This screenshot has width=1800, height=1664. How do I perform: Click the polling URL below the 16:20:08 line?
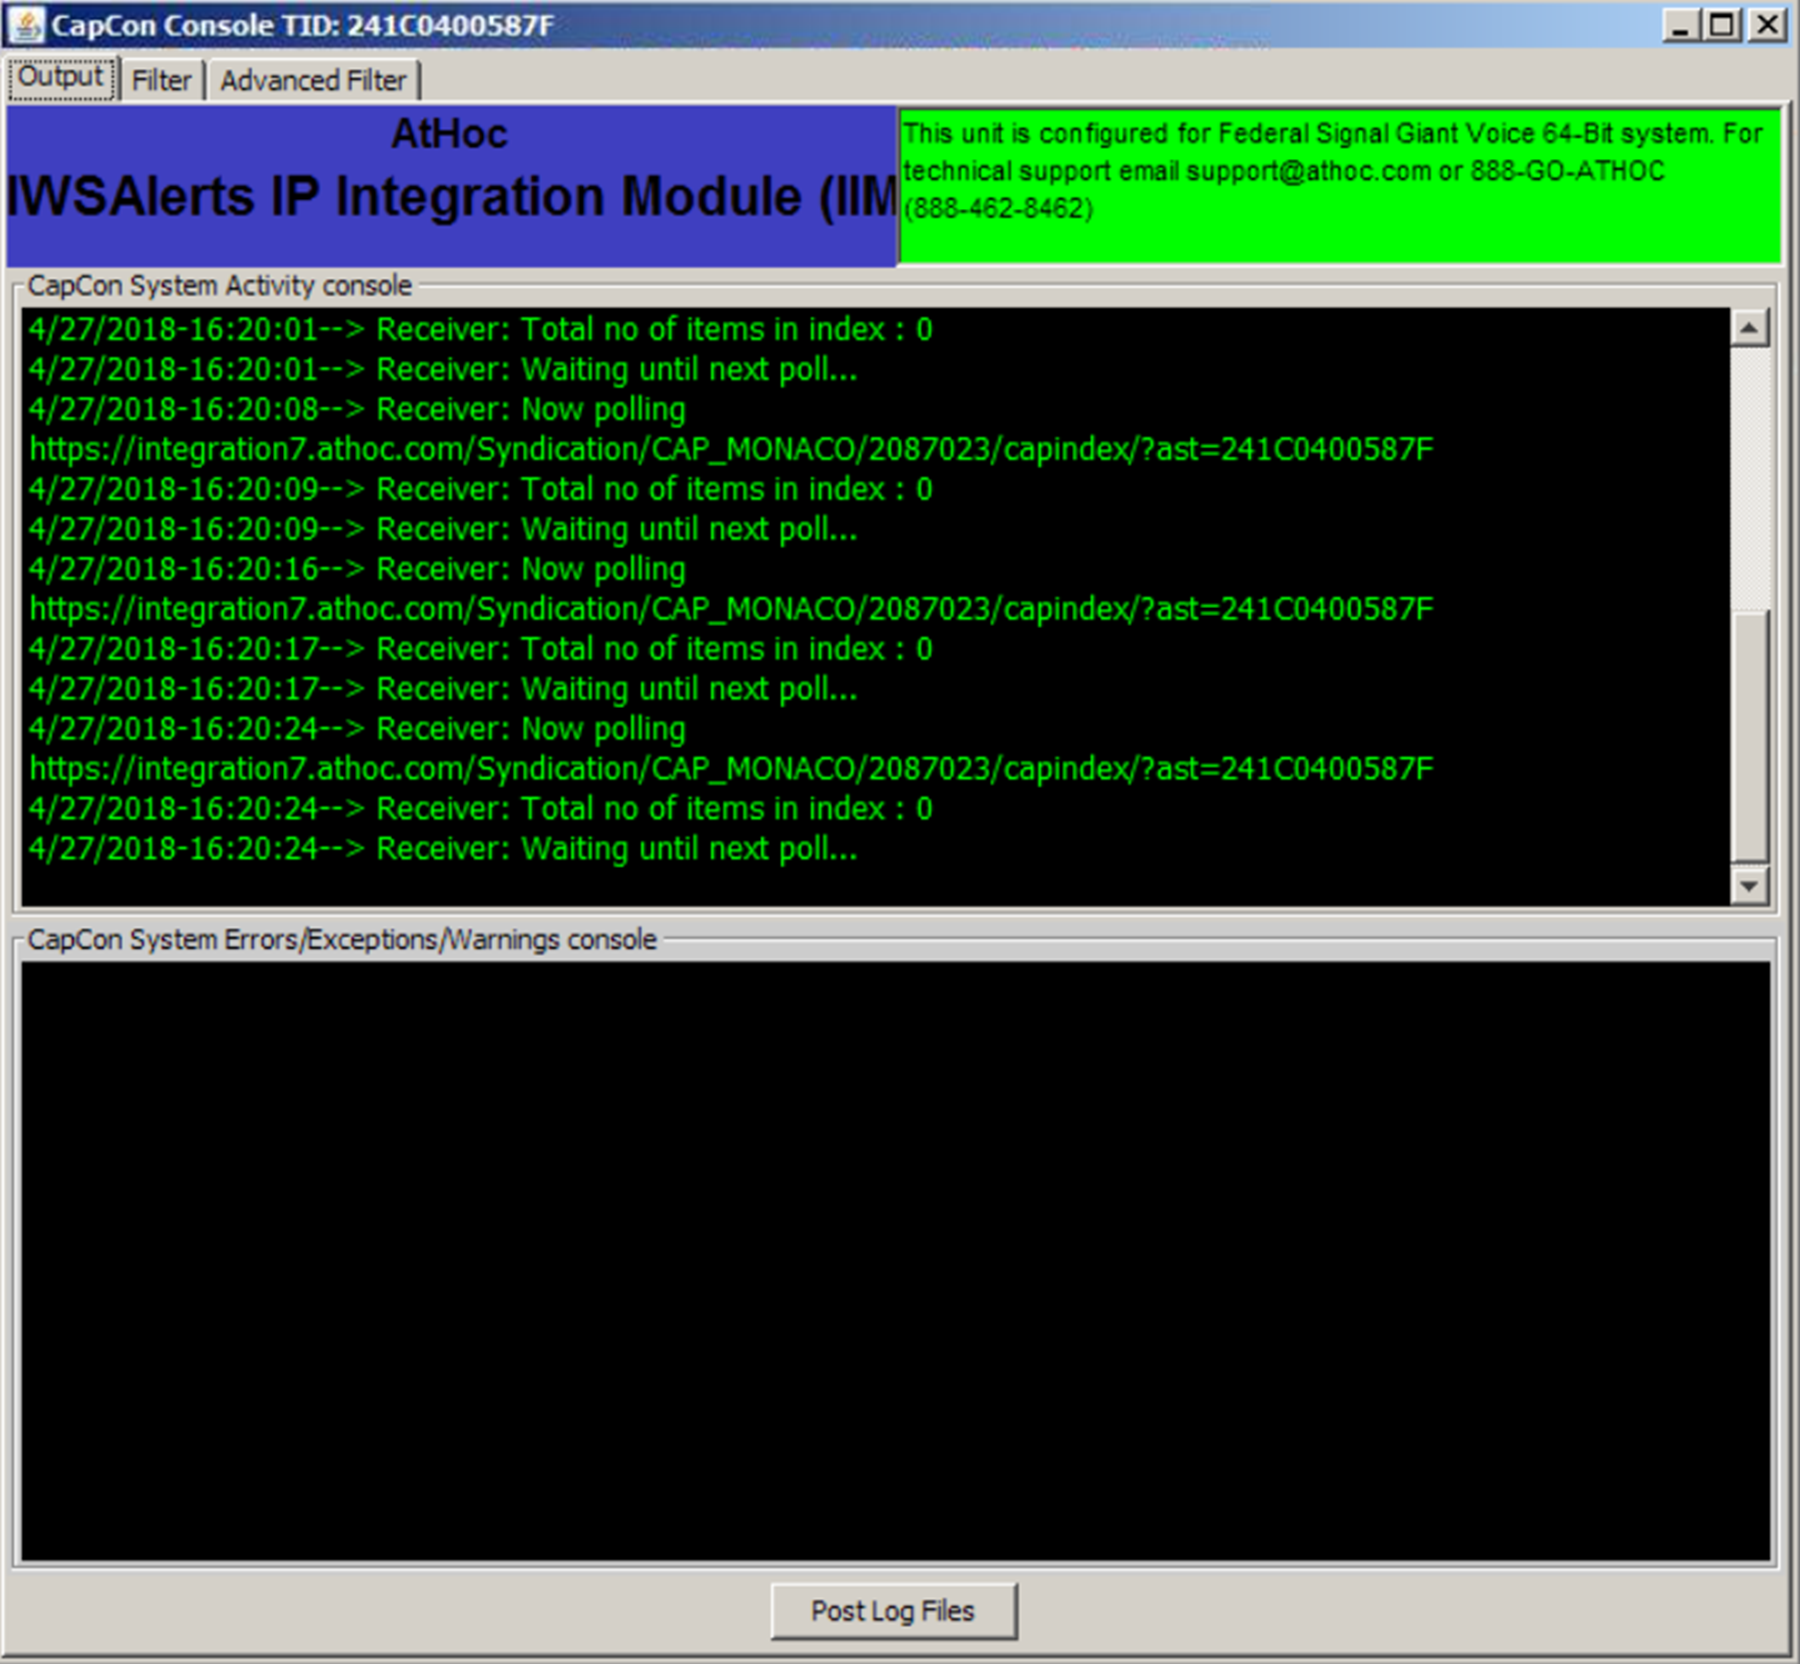[x=731, y=449]
